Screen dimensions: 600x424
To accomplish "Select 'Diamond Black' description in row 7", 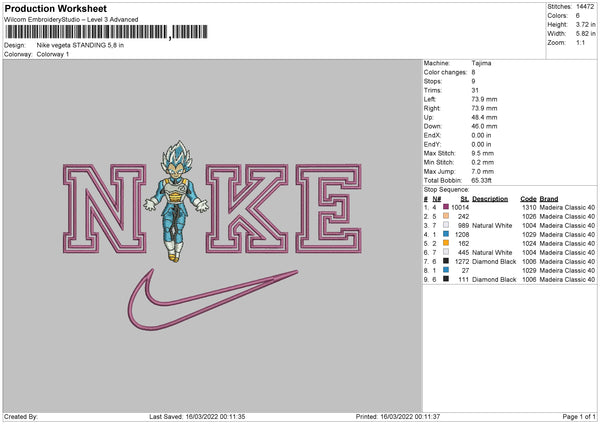I will coord(494,261).
